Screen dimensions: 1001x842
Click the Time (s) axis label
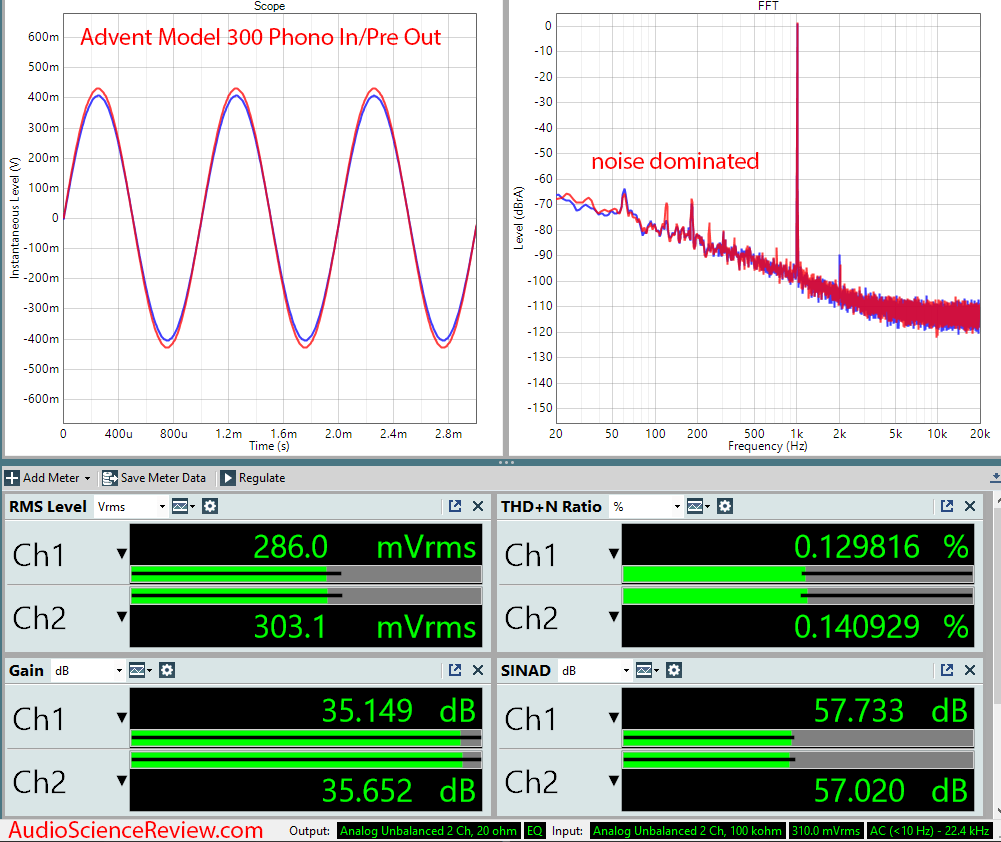[269, 446]
